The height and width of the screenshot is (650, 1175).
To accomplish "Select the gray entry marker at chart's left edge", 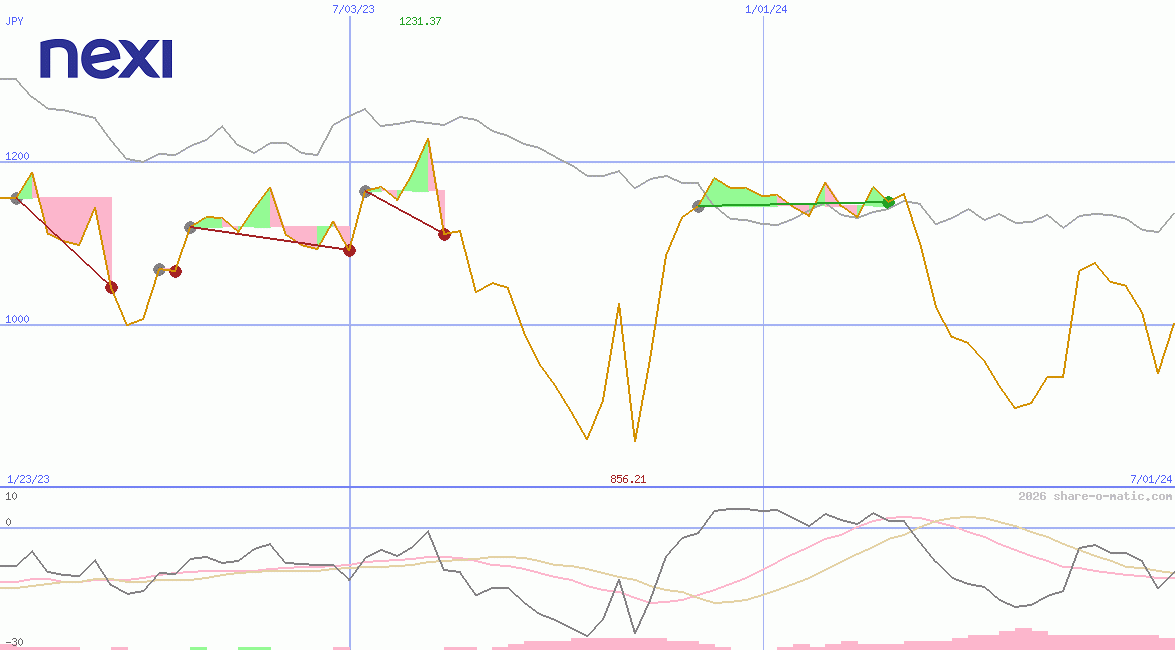I will pos(16,199).
